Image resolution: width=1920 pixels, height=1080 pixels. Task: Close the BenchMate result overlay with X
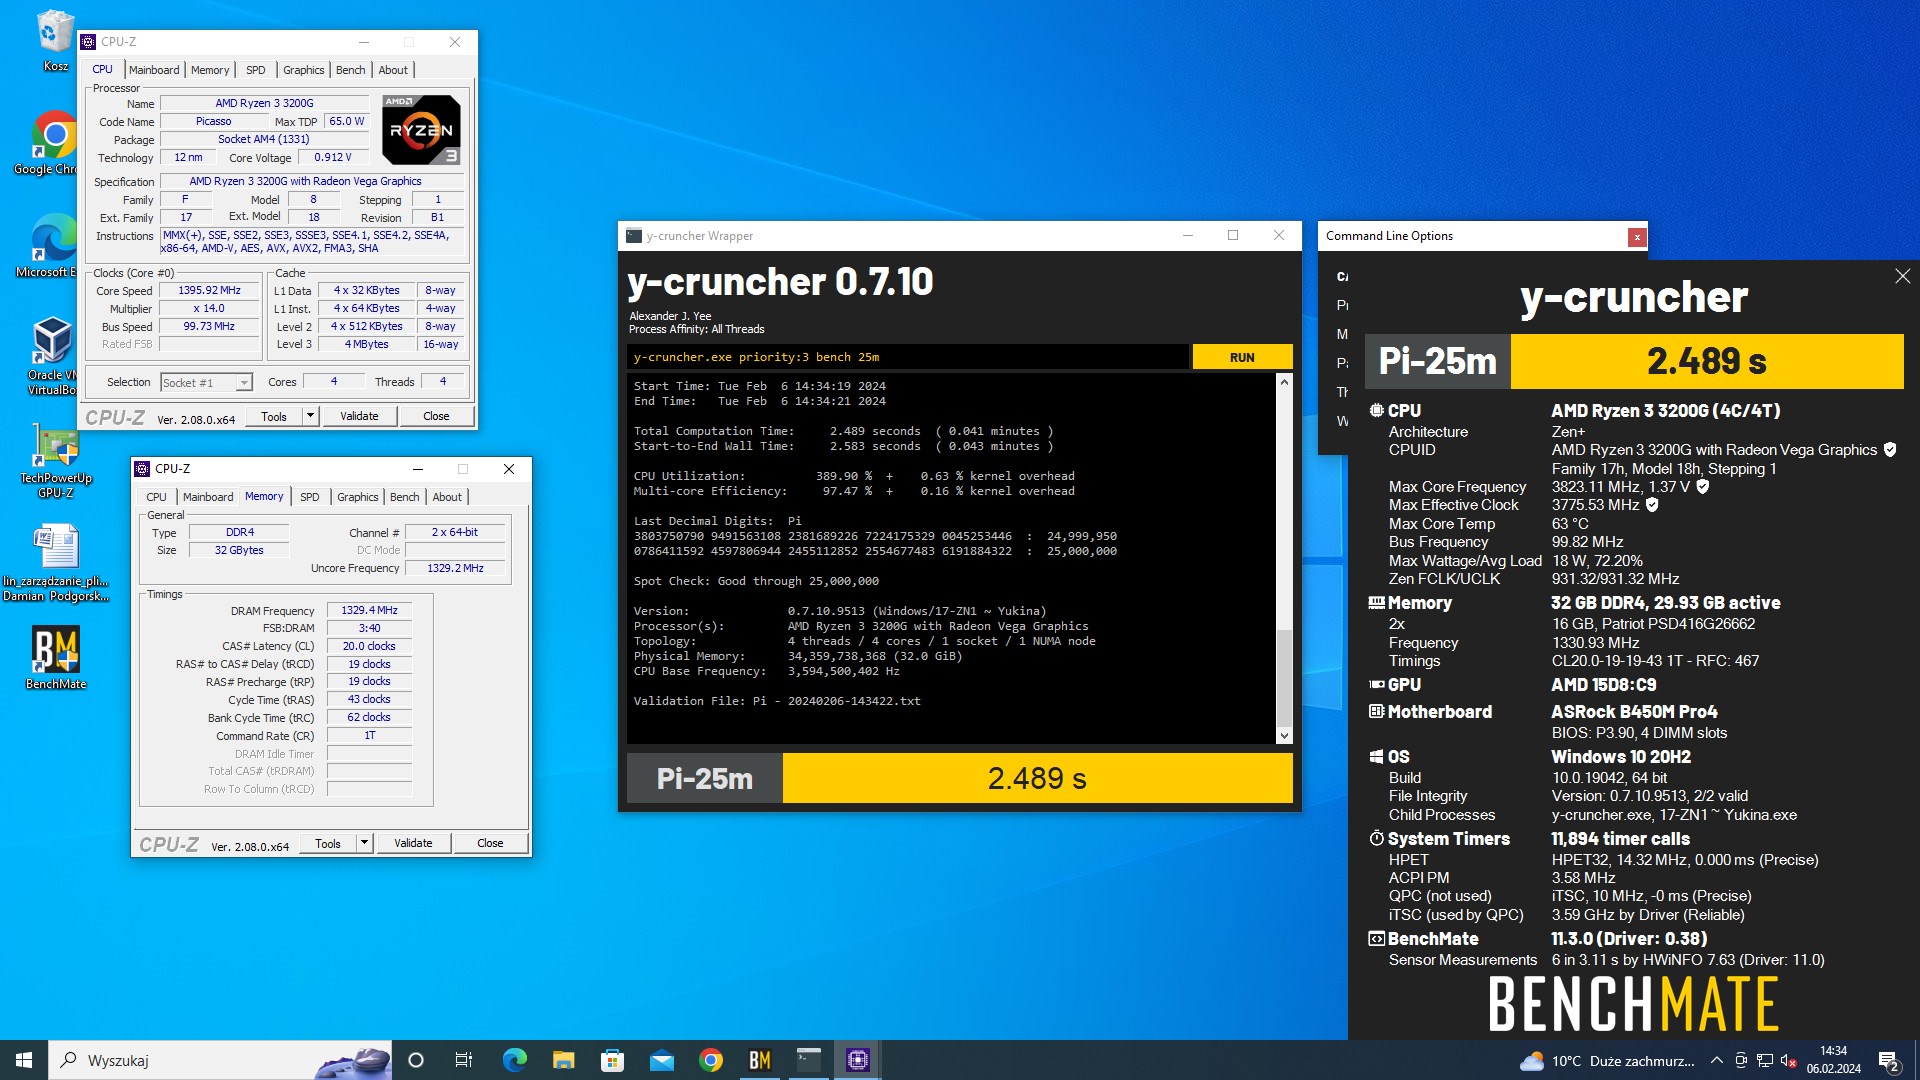tap(1902, 276)
